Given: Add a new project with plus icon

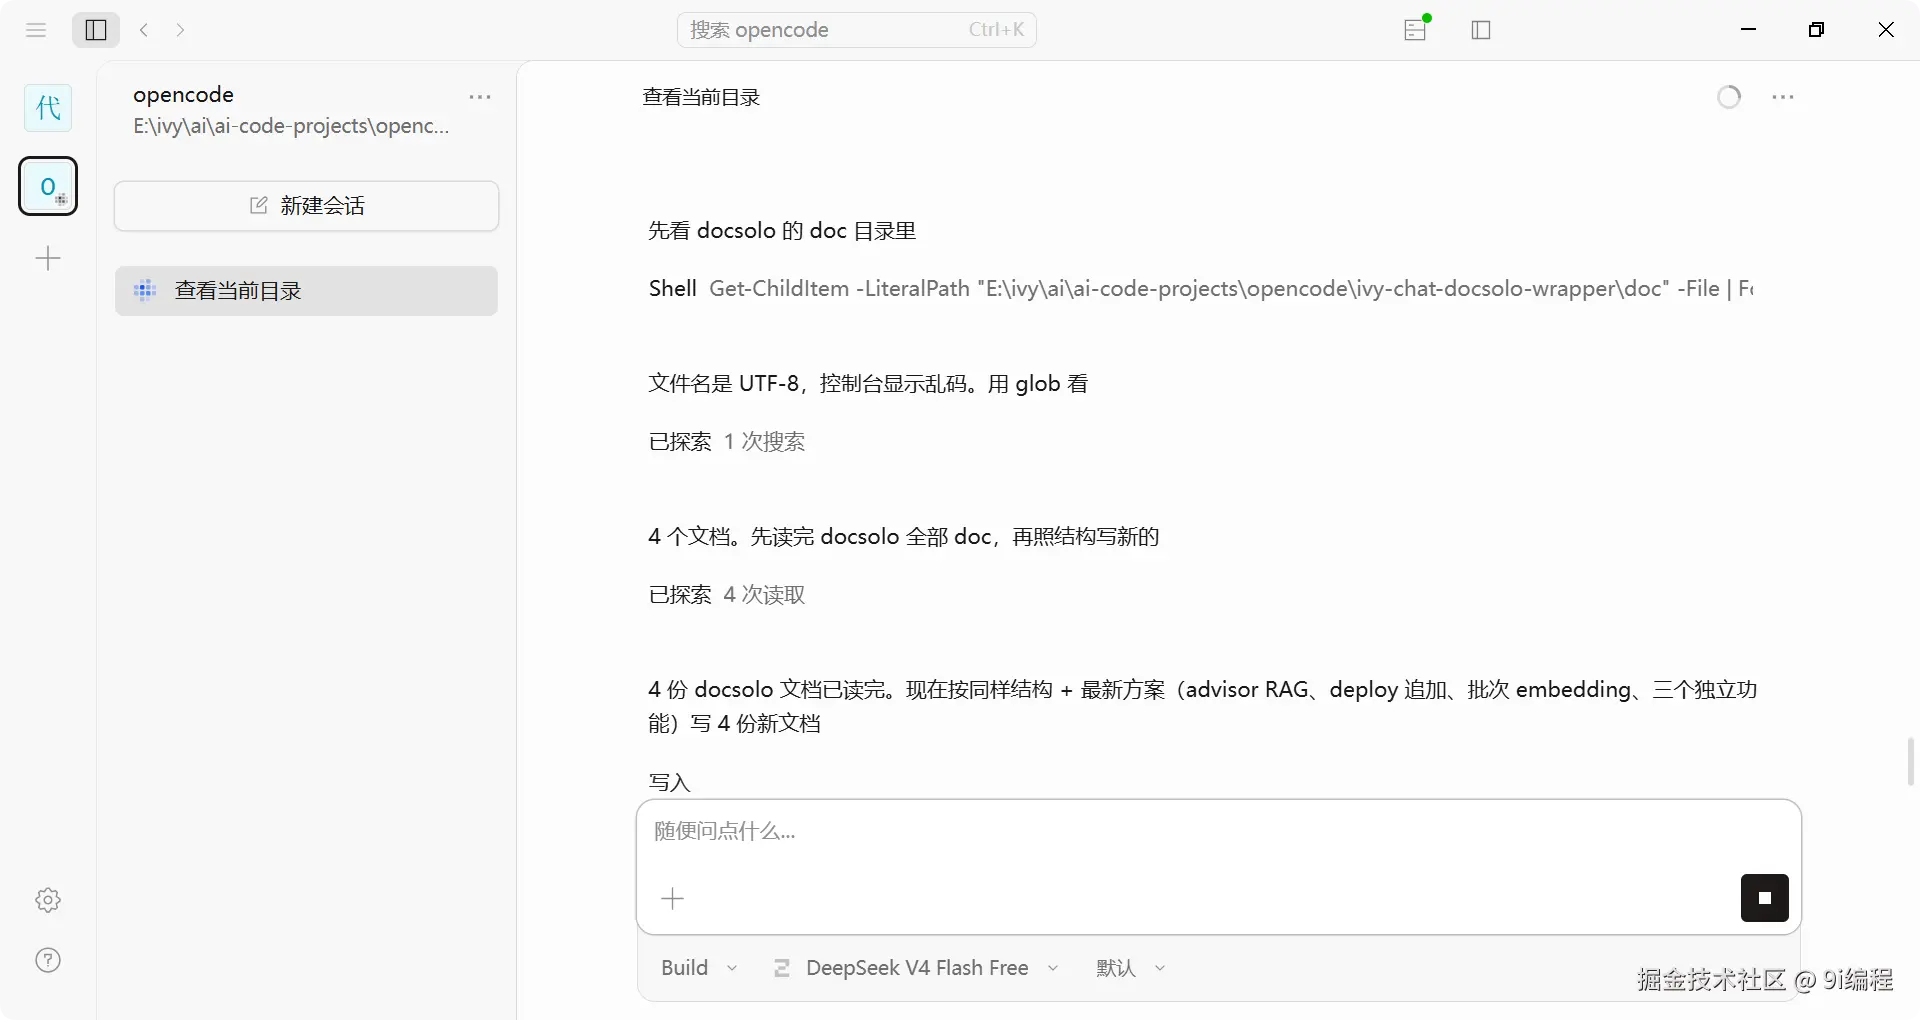Looking at the screenshot, I should 48,259.
